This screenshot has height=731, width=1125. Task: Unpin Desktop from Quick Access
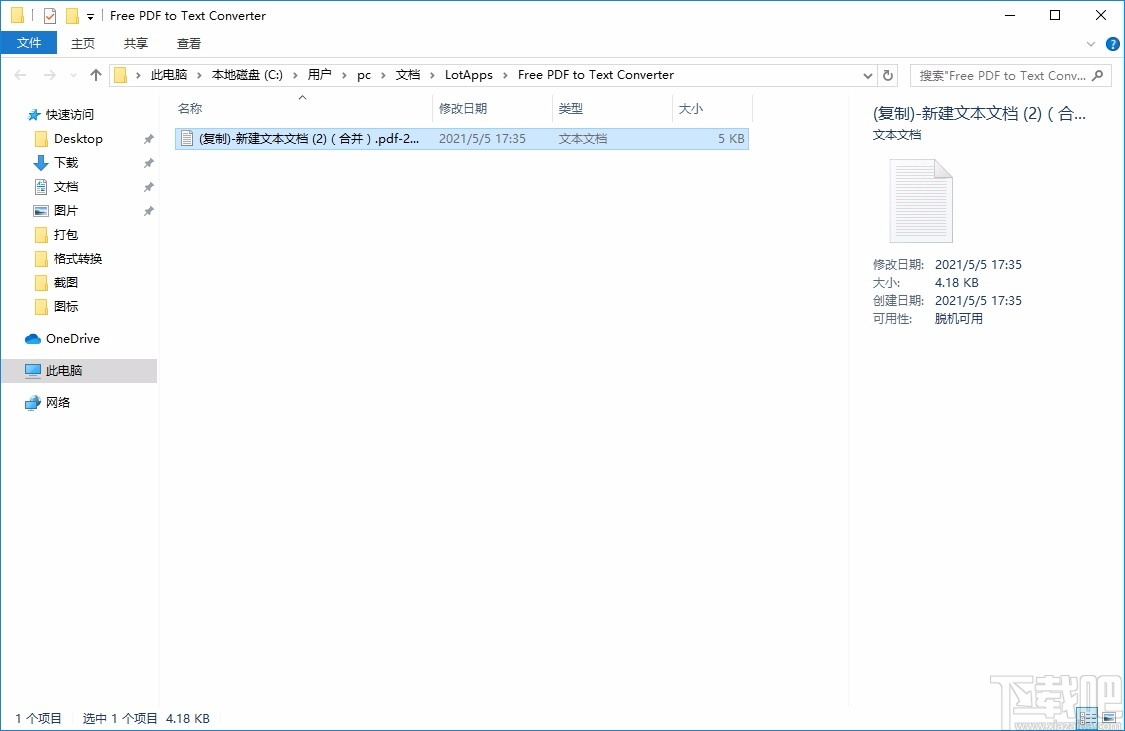[x=148, y=138]
